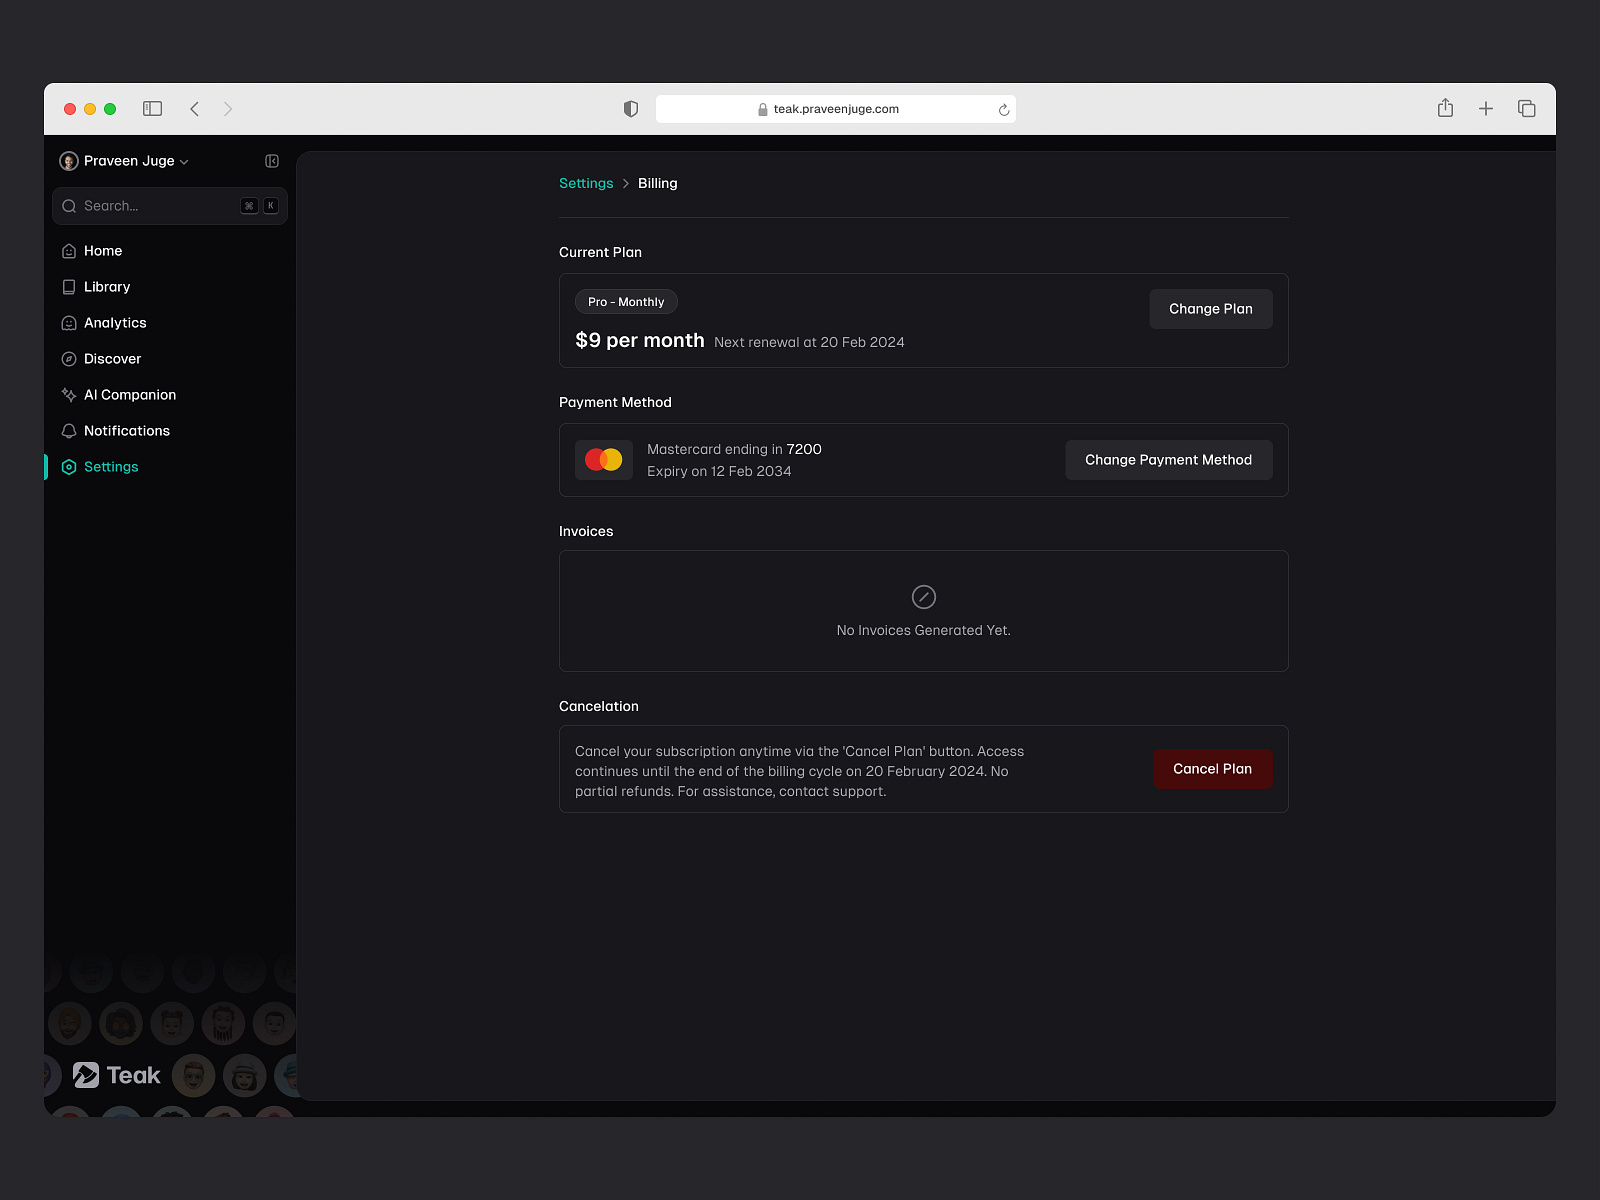1600x1200 pixels.
Task: Click the privacy shield icon in browser toolbar
Action: pos(630,108)
